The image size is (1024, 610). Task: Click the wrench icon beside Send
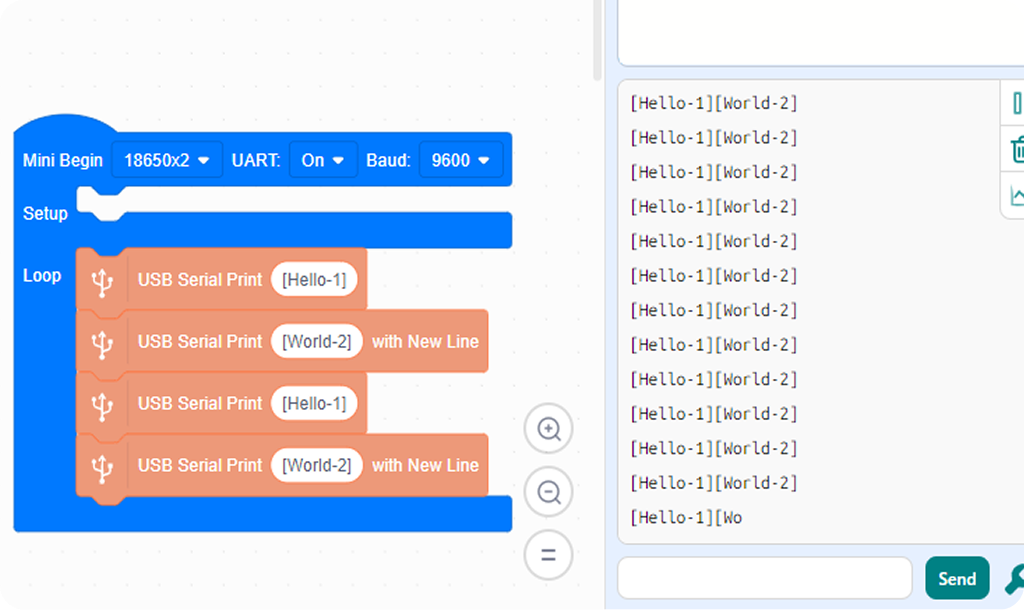pyautogui.click(x=1014, y=579)
